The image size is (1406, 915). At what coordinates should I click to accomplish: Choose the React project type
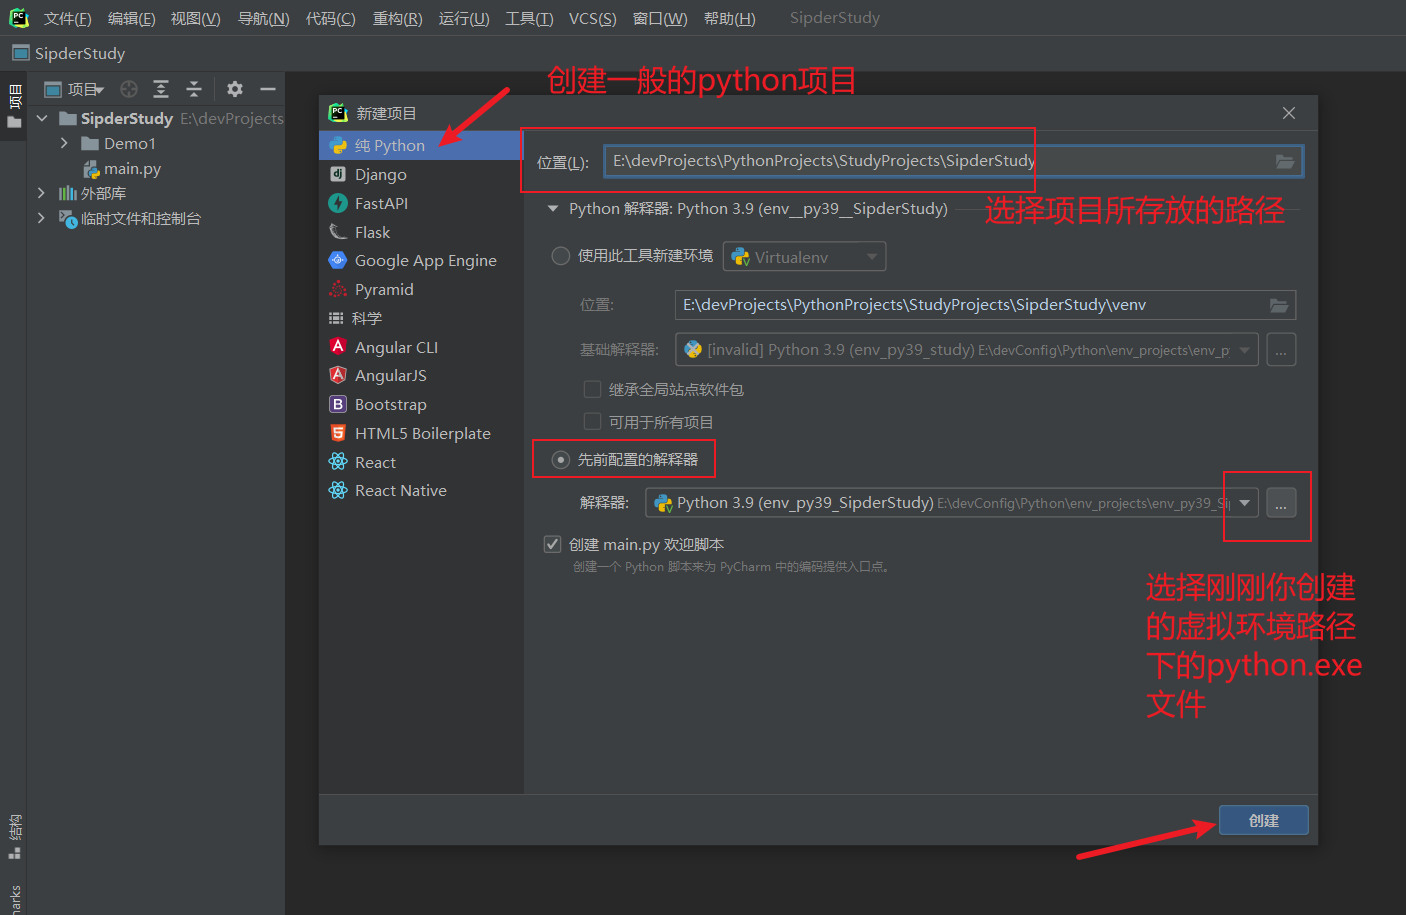coord(420,462)
